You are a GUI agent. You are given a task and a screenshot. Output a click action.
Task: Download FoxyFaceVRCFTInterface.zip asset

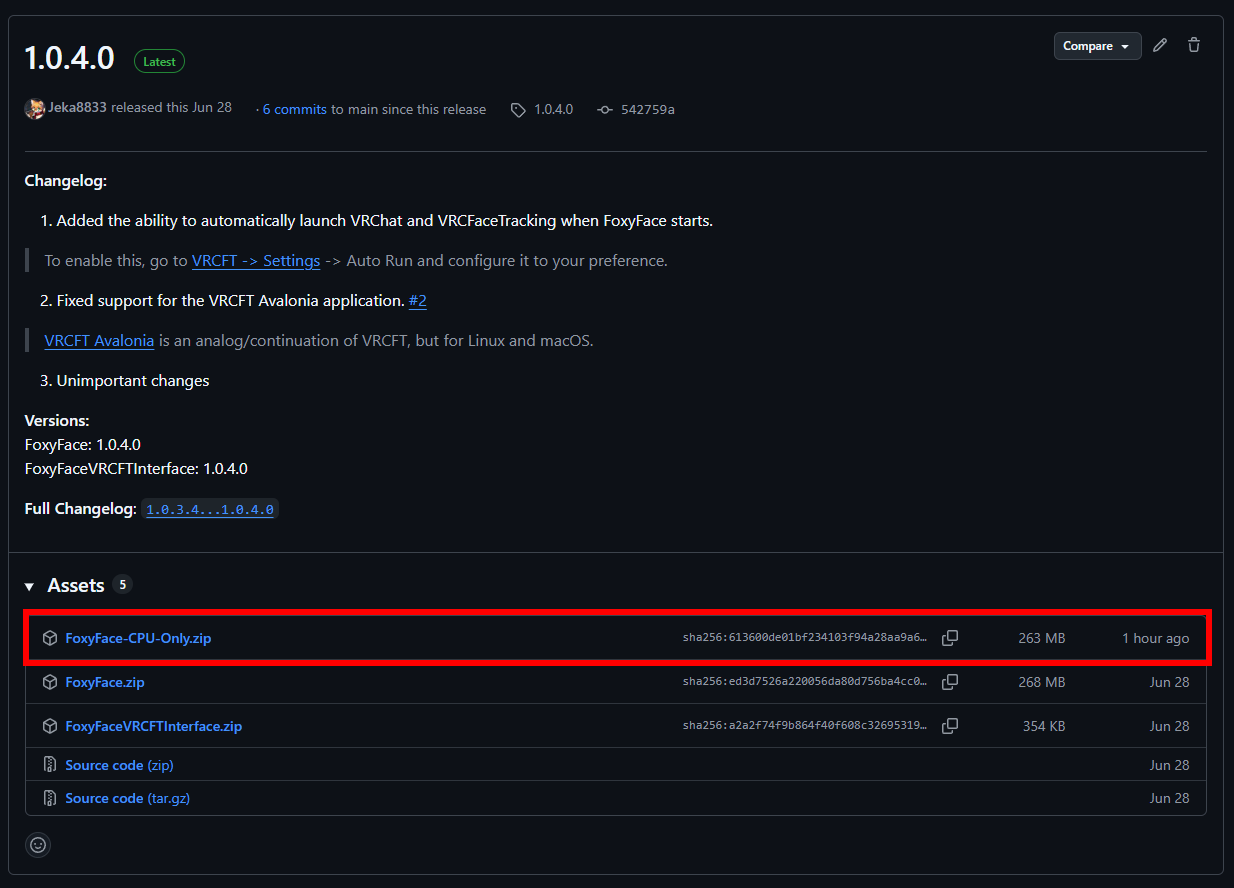[x=153, y=726]
